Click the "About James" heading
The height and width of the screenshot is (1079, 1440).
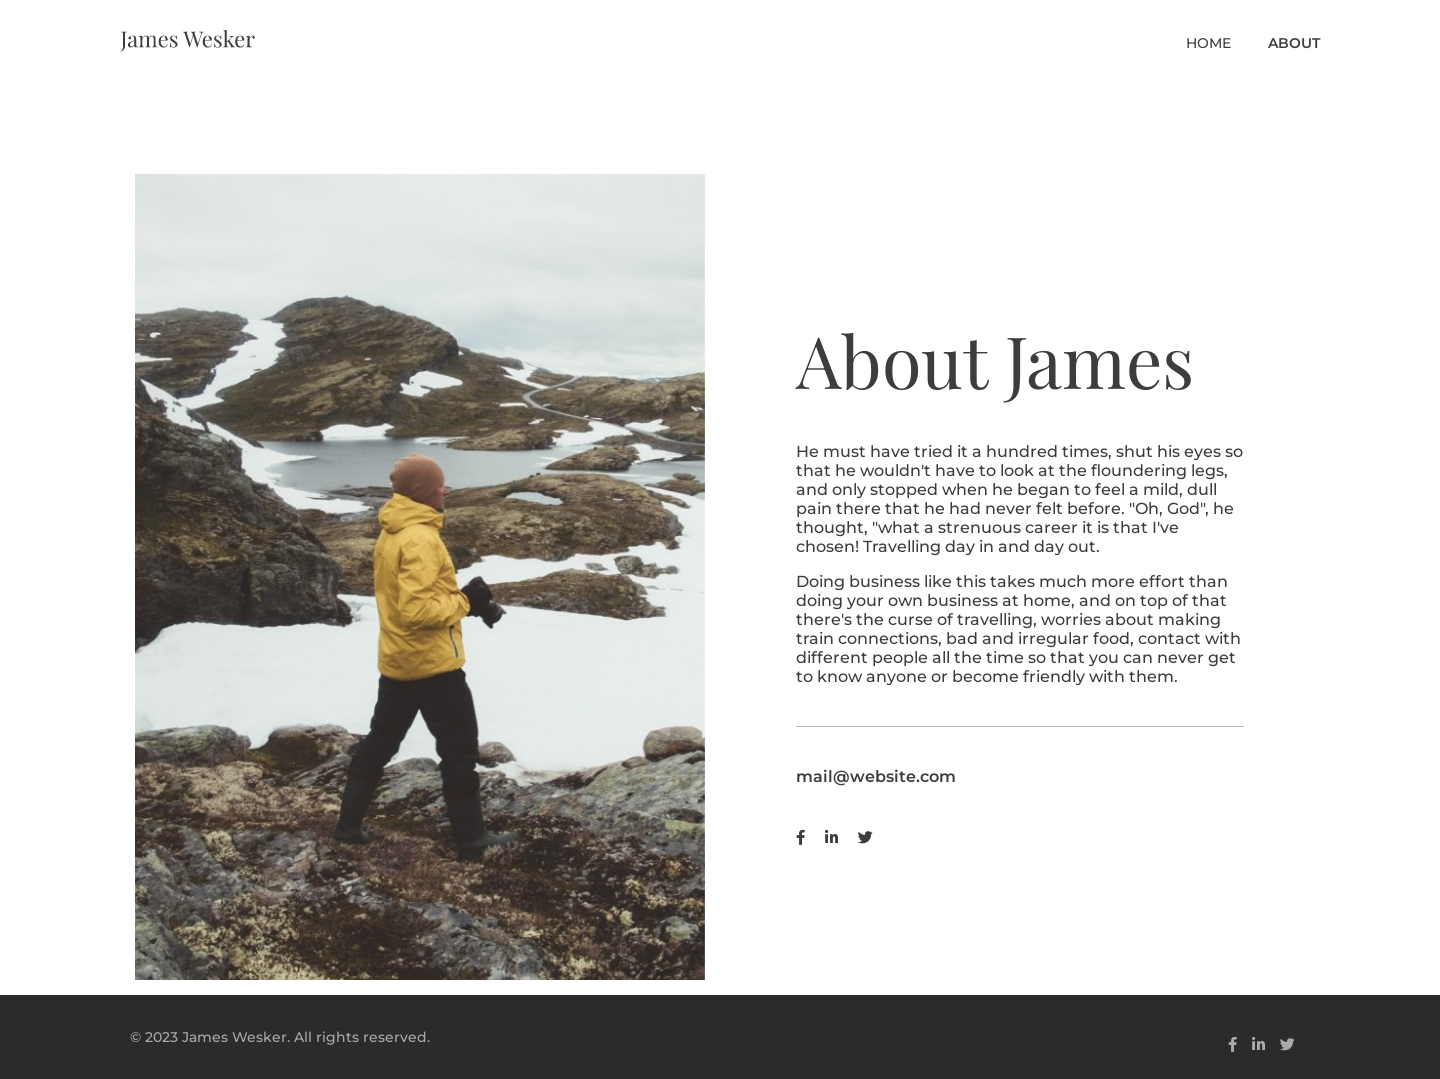pos(994,361)
